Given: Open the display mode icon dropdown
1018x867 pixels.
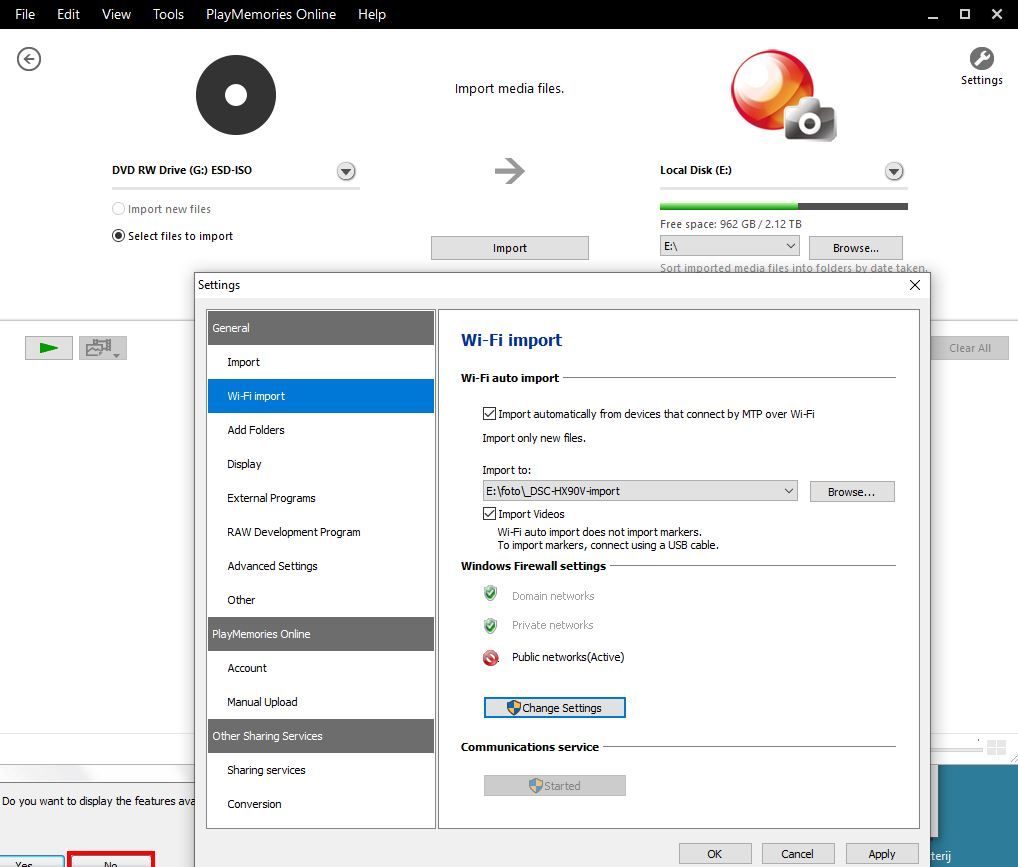Looking at the screenshot, I should [103, 348].
